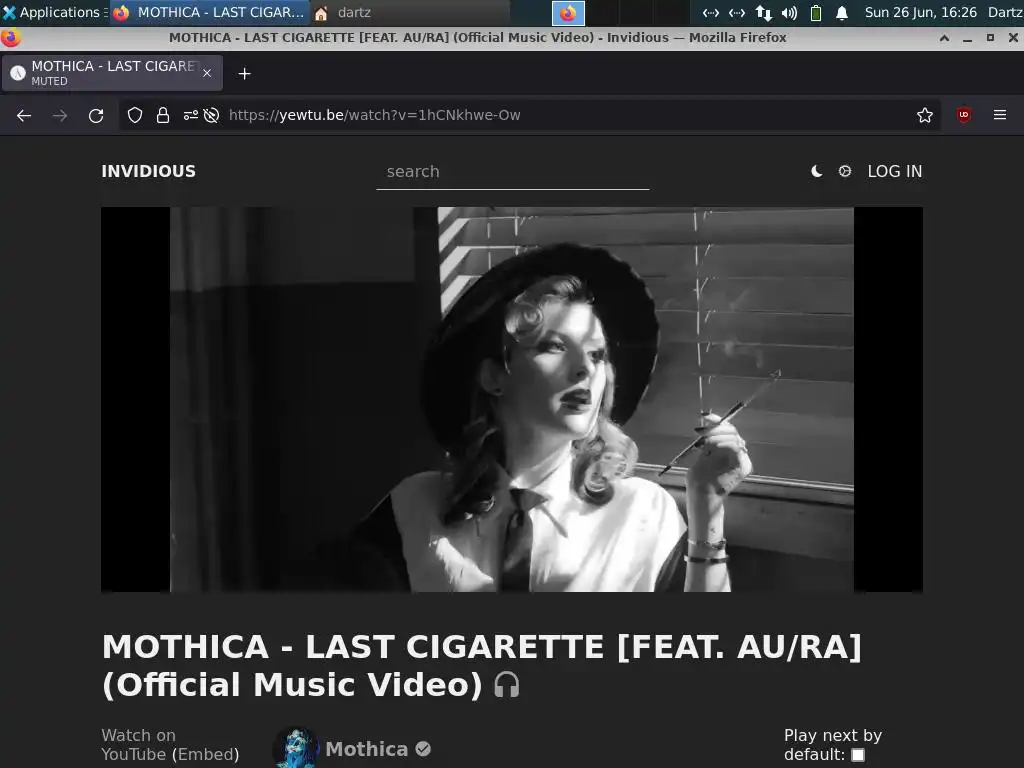
Task: Open a new browser tab
Action: 244,74
